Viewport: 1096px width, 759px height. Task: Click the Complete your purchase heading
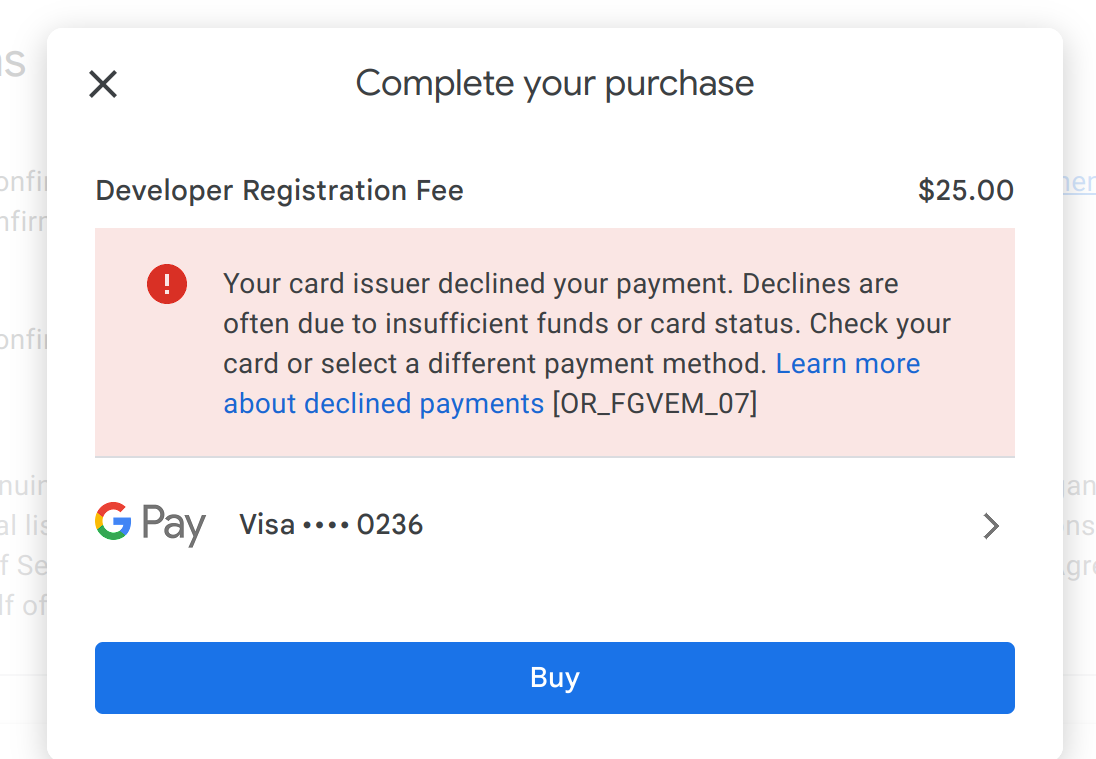click(554, 83)
